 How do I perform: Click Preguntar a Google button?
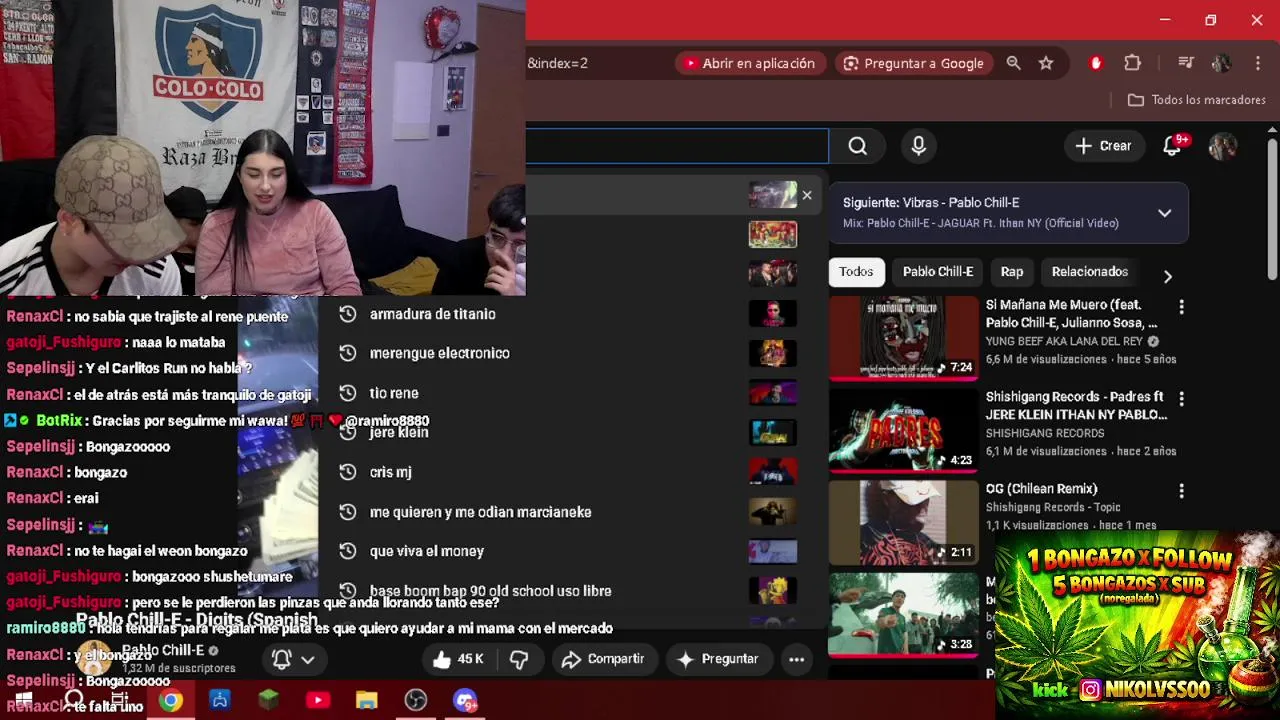913,63
